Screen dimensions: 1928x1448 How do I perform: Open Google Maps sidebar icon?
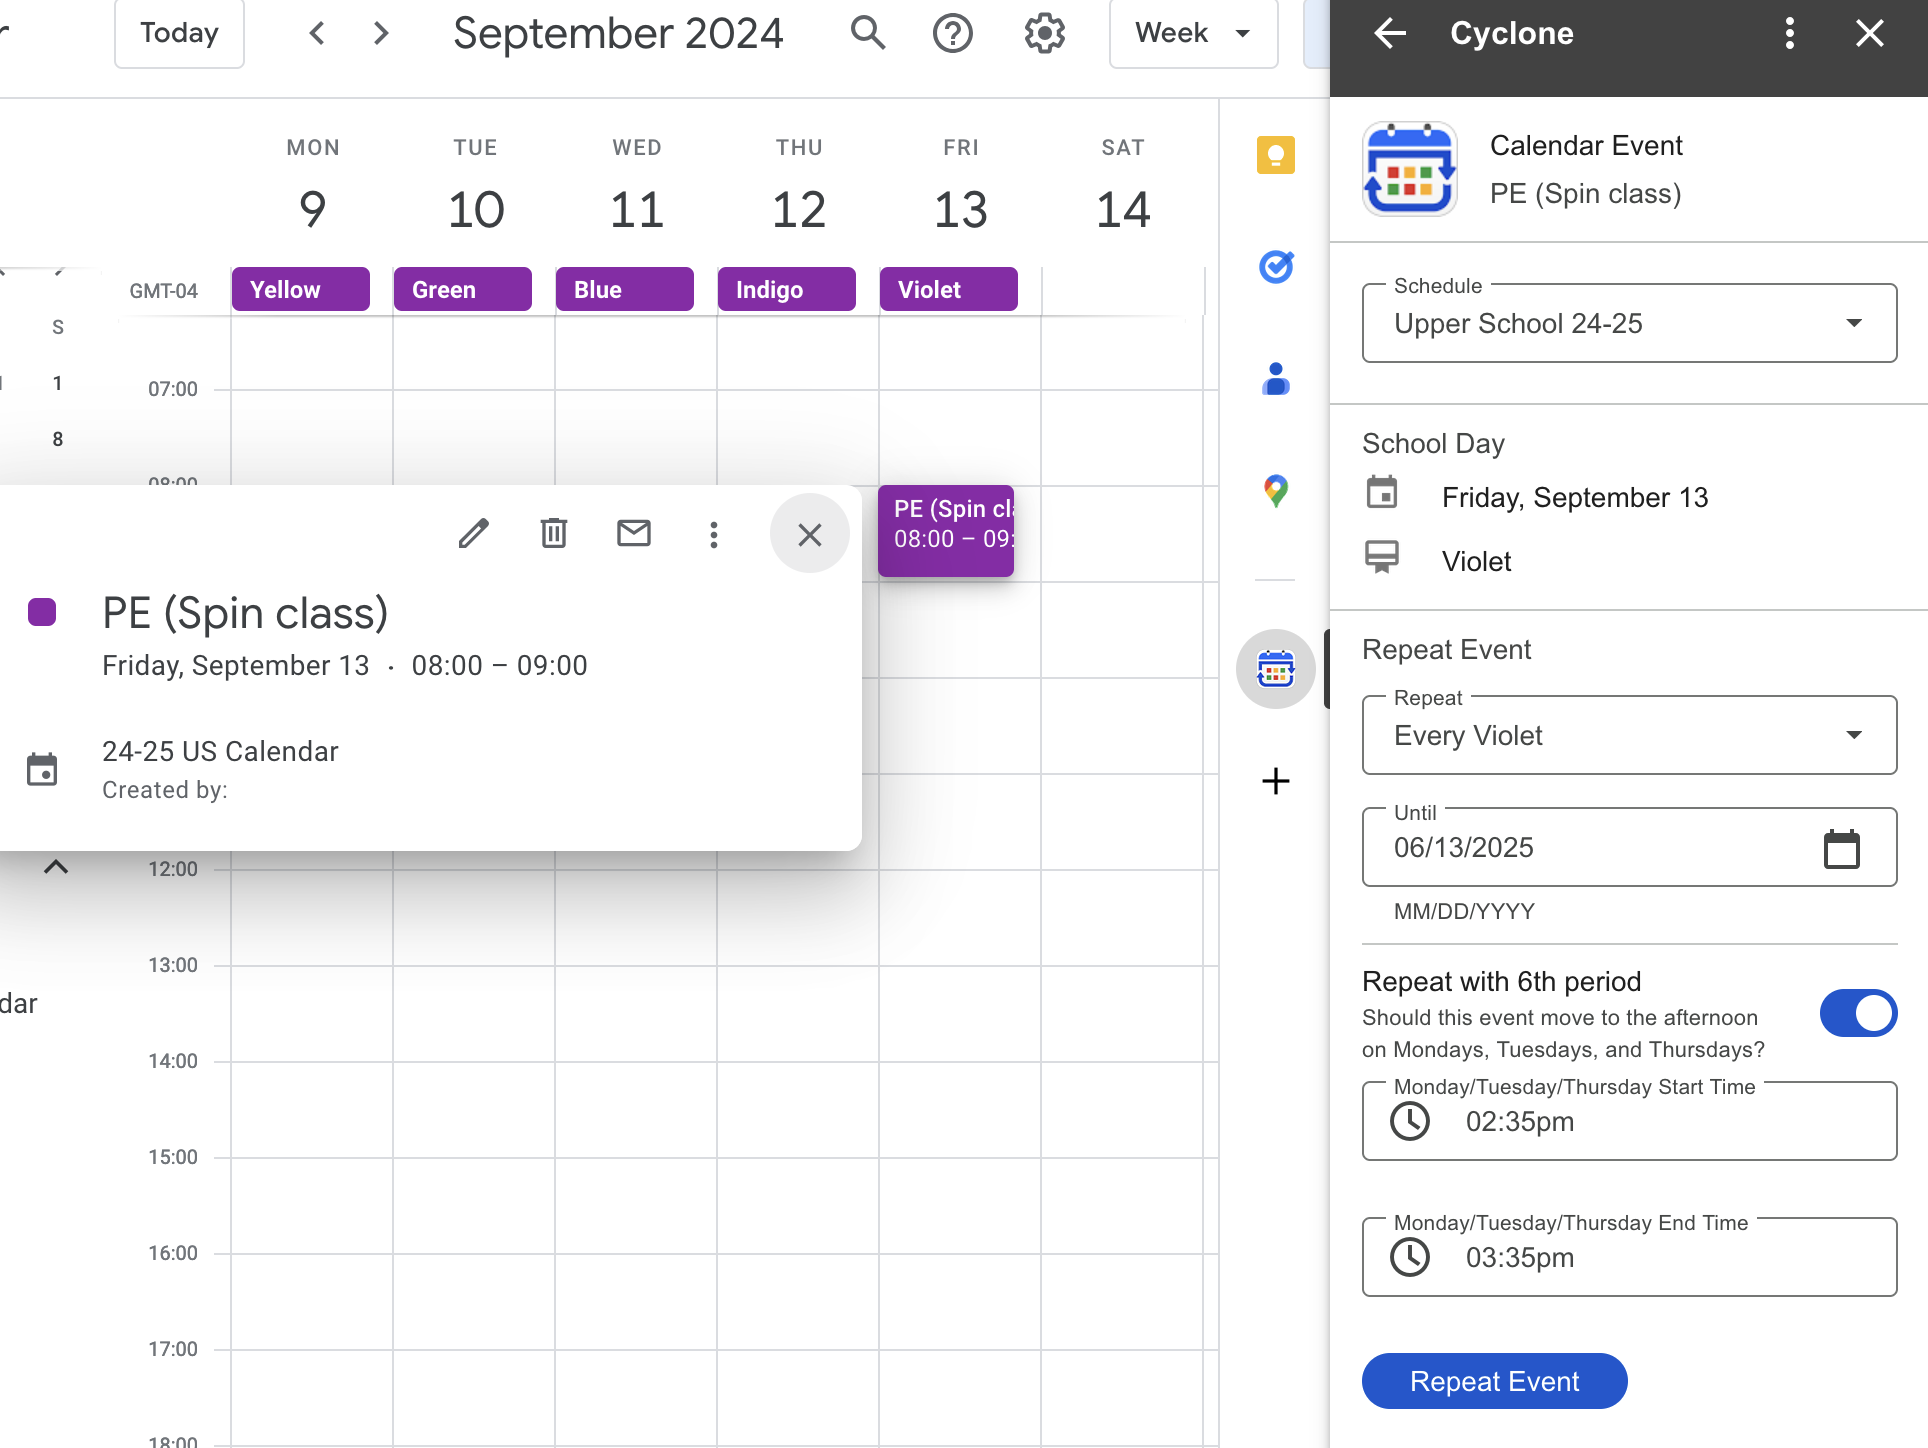[1275, 491]
